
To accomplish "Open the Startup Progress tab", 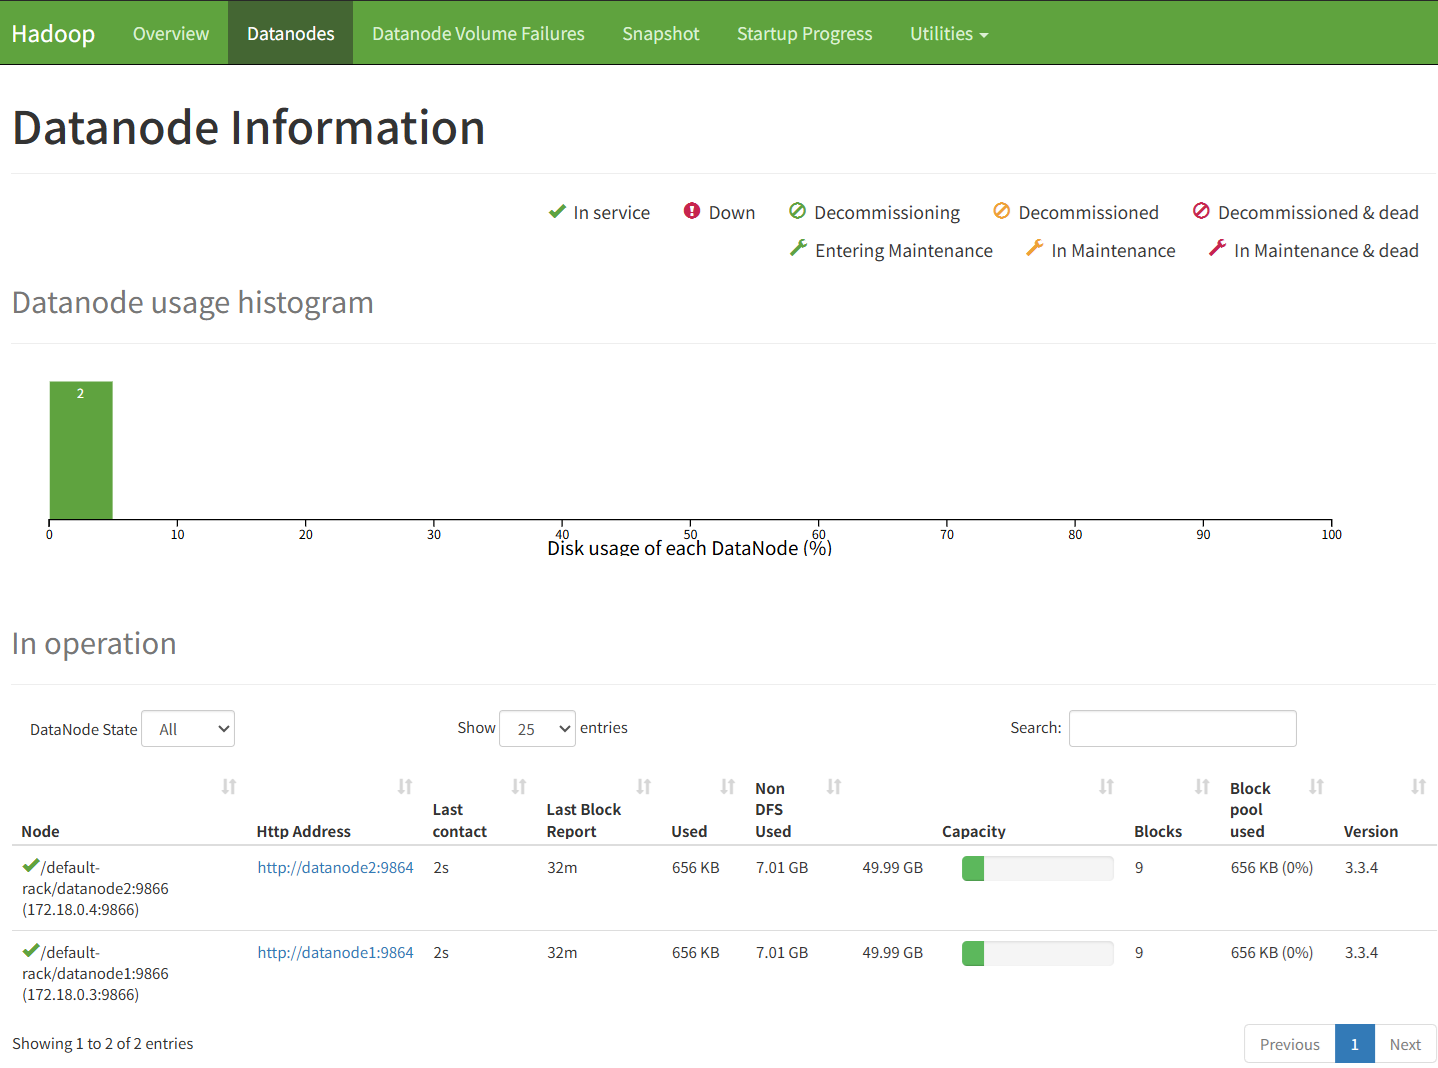I will click(x=805, y=34).
